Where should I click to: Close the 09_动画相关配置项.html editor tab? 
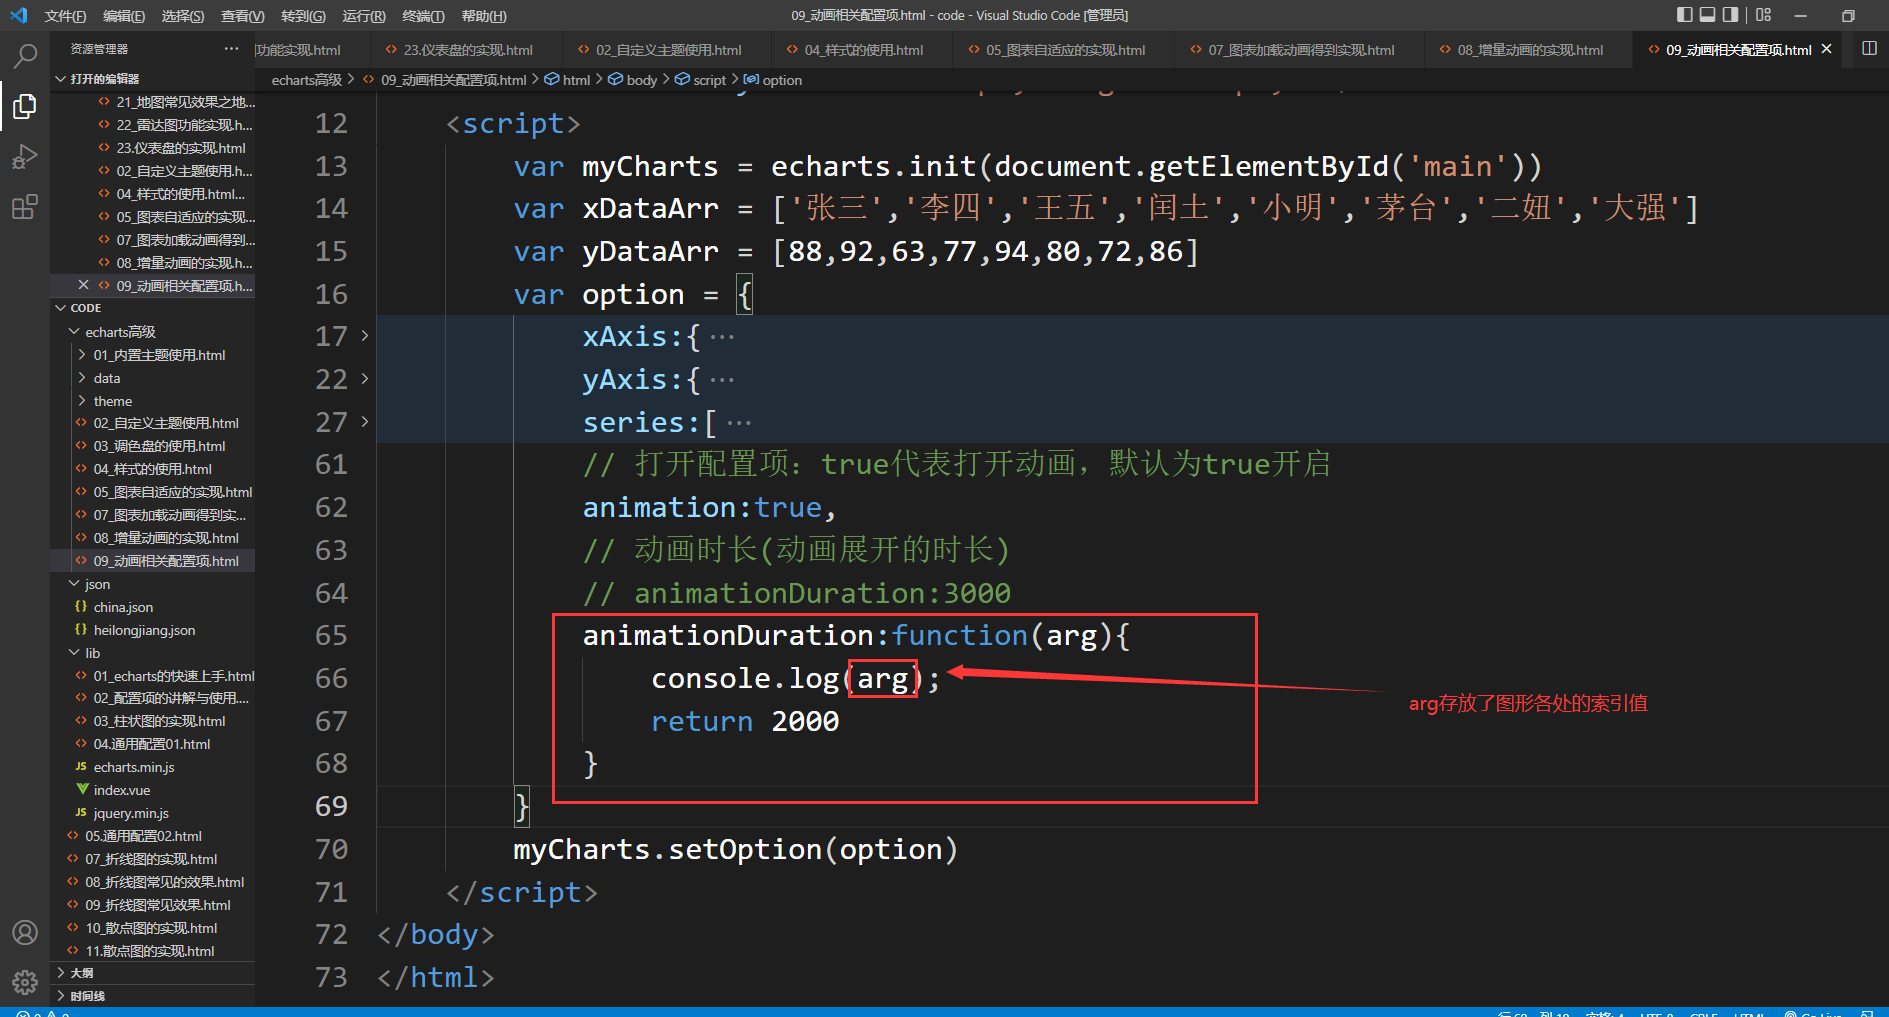tap(1827, 49)
